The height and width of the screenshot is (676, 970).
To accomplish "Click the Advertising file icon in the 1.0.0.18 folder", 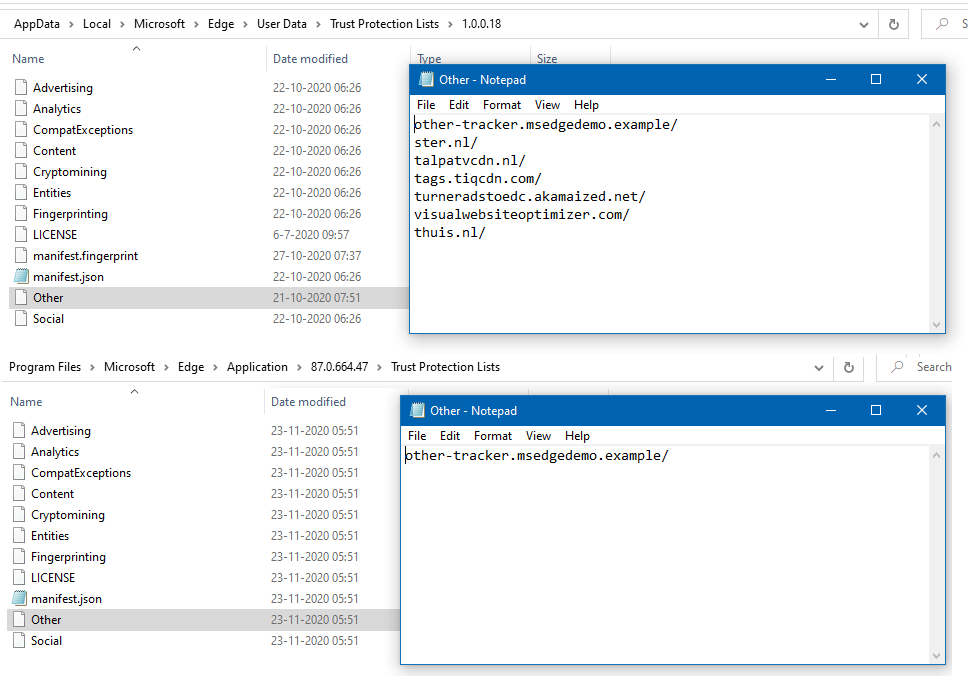I will pyautogui.click(x=21, y=87).
